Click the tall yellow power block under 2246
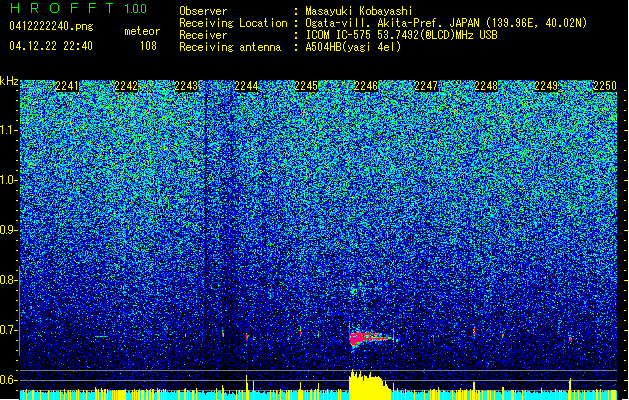Image resolution: width=629 pixels, height=400 pixels. (x=368, y=385)
